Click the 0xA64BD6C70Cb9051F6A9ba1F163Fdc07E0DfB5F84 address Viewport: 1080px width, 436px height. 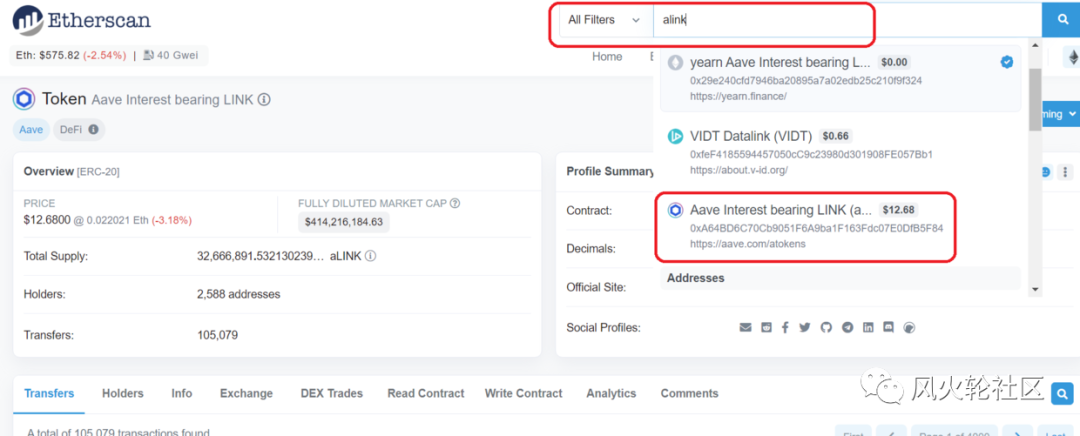(x=816, y=228)
